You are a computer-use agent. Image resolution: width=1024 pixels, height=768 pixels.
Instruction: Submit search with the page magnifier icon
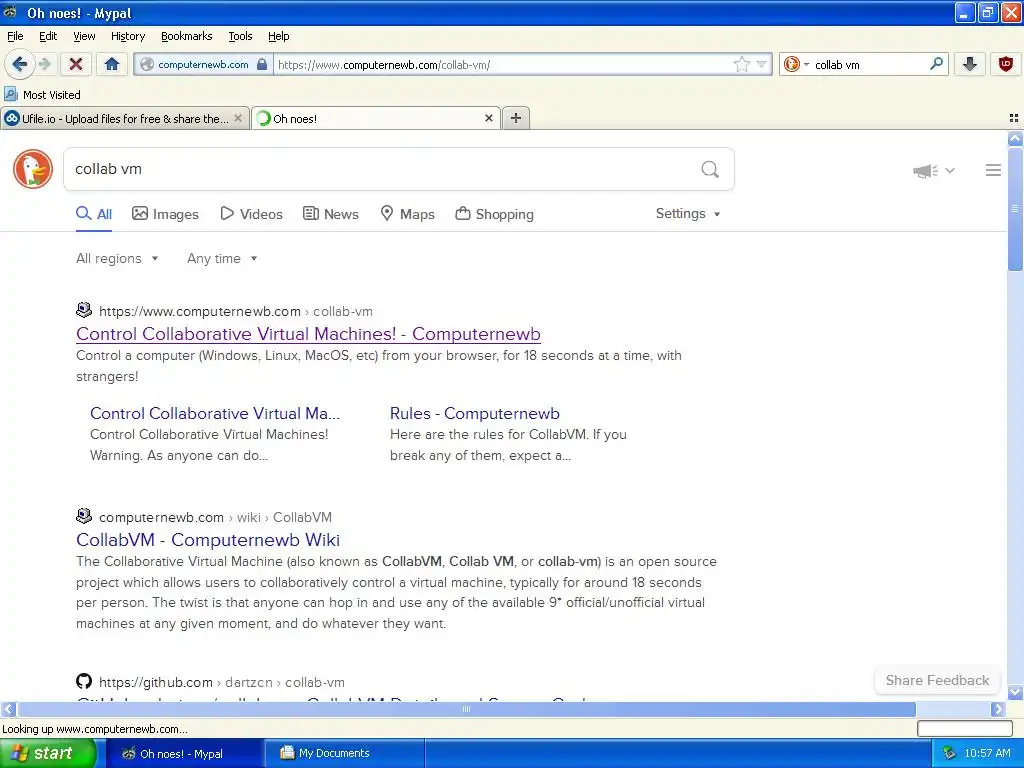(x=710, y=169)
